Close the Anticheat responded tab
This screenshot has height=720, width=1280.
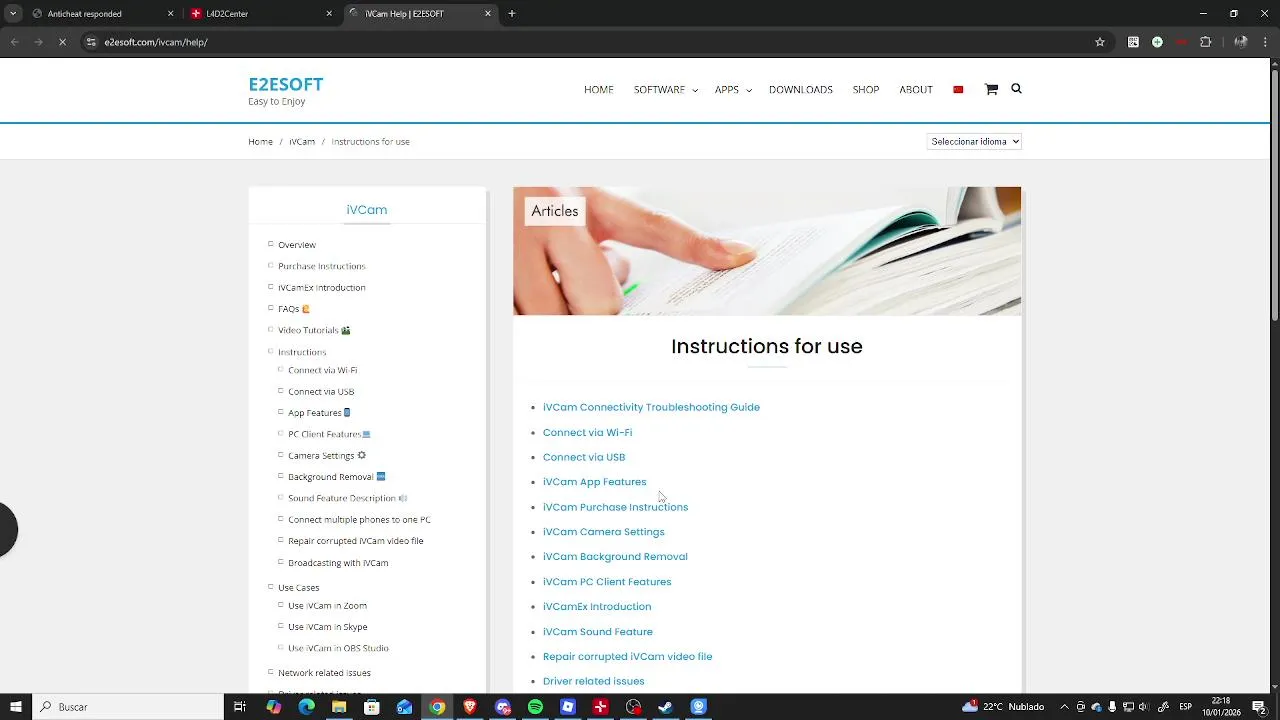click(x=170, y=14)
